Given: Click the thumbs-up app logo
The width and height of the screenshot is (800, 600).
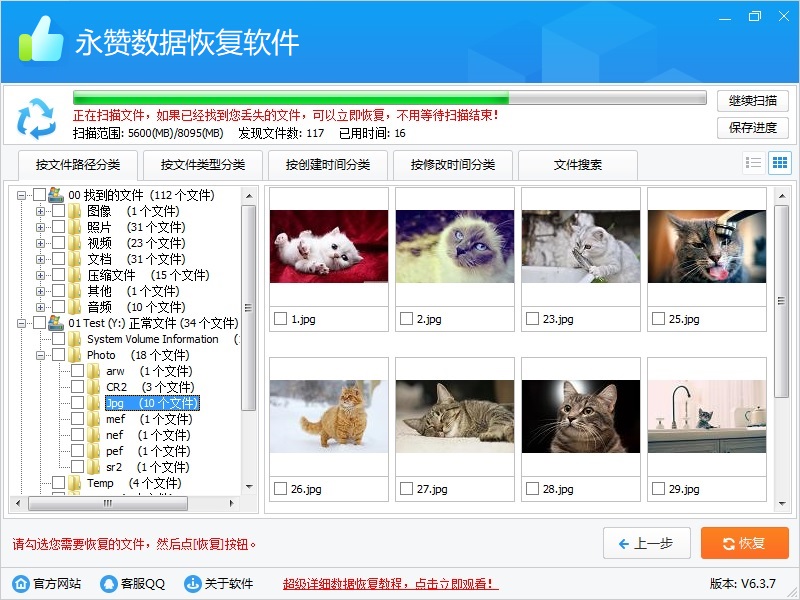Looking at the screenshot, I should (40, 41).
